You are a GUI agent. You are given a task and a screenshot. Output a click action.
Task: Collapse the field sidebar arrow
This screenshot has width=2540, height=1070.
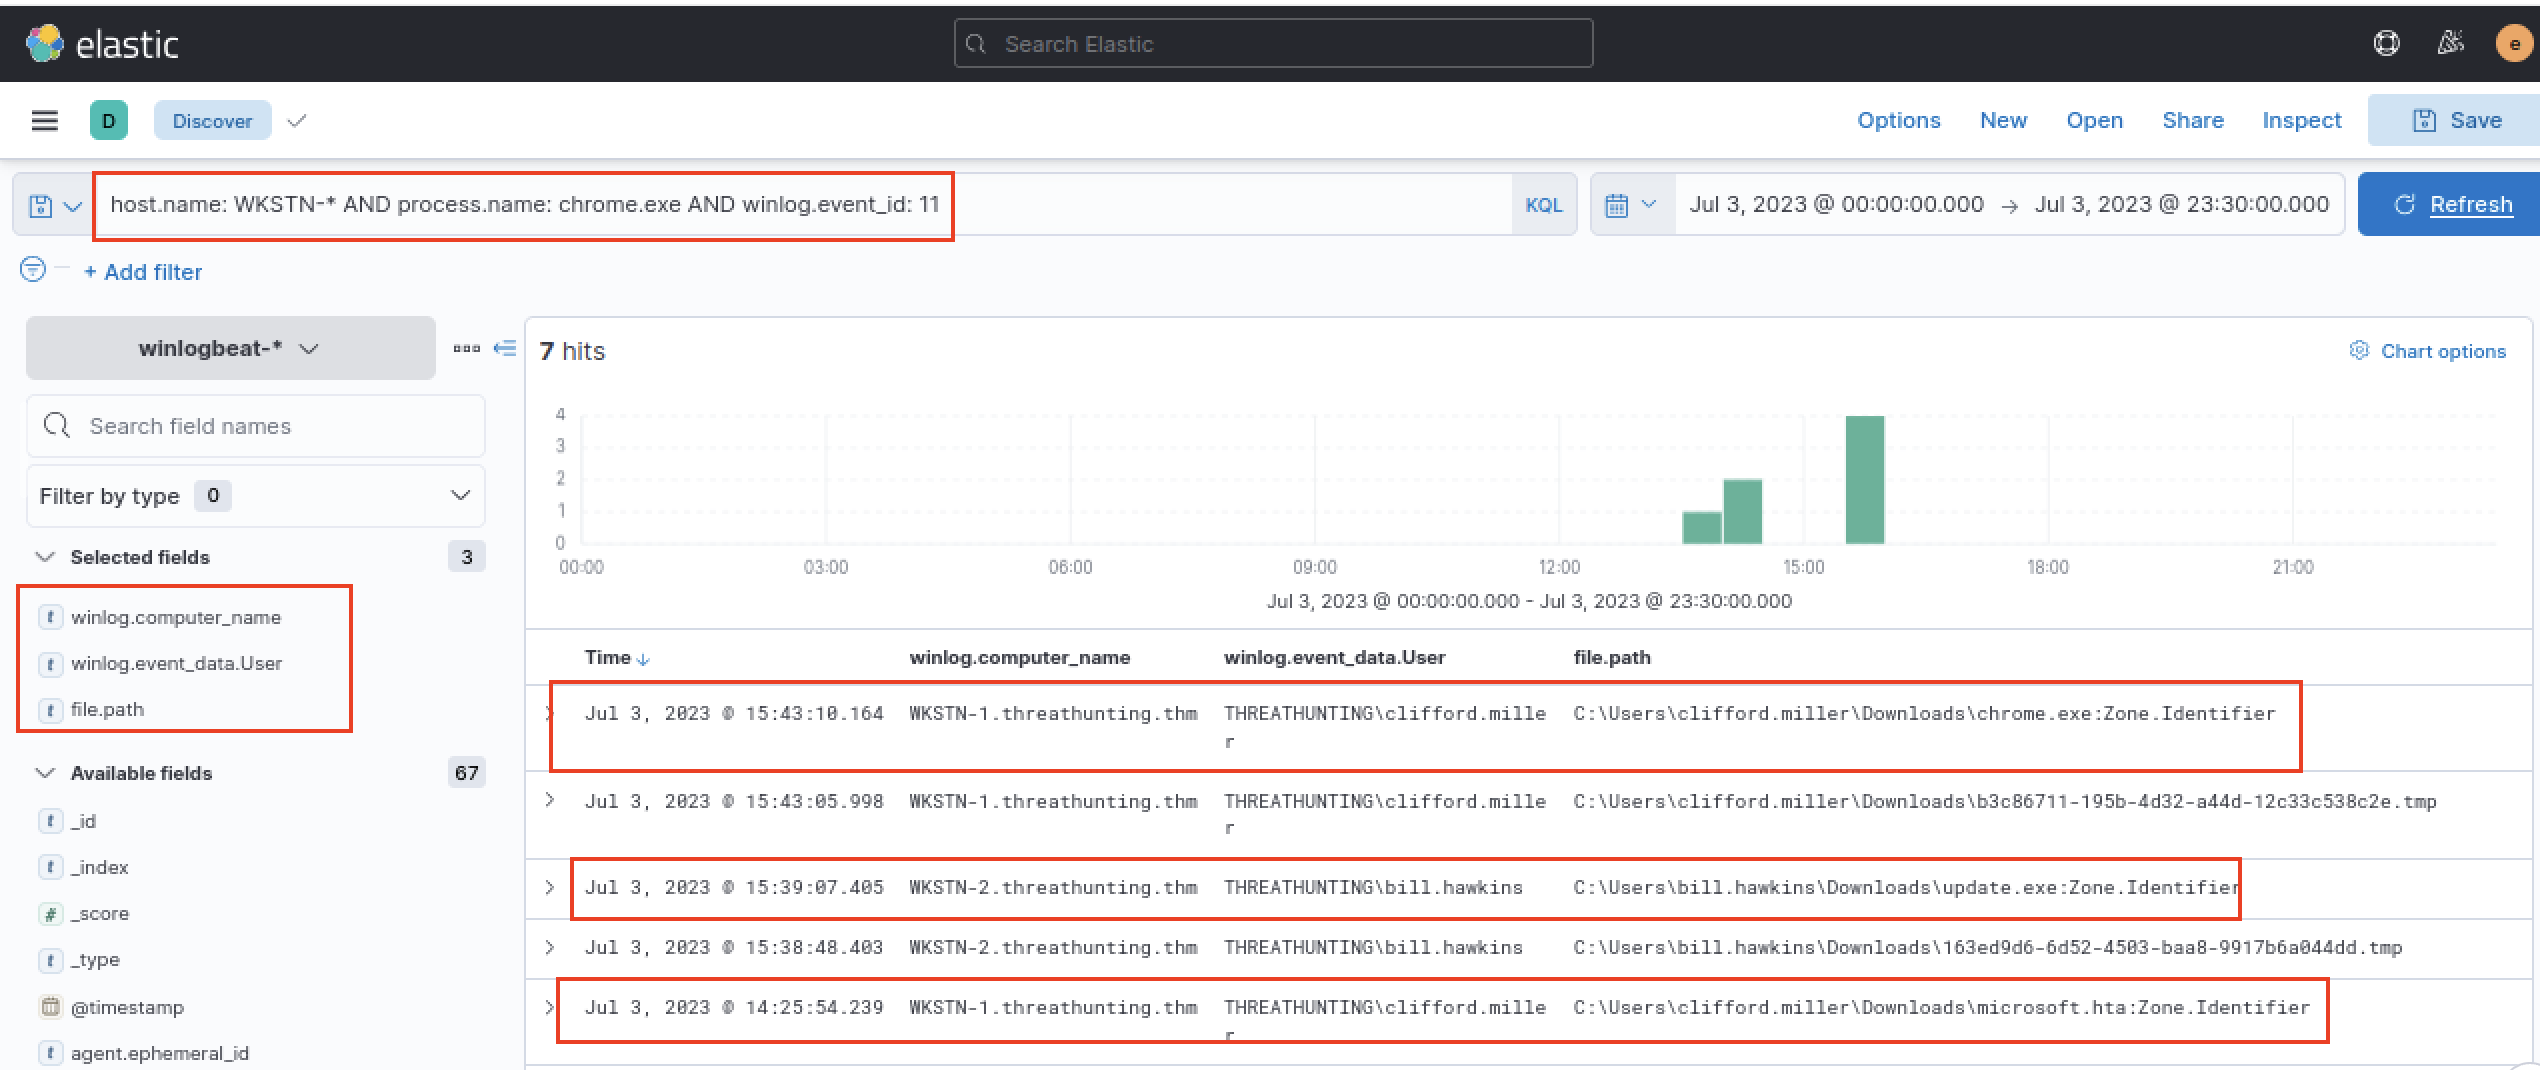(506, 348)
